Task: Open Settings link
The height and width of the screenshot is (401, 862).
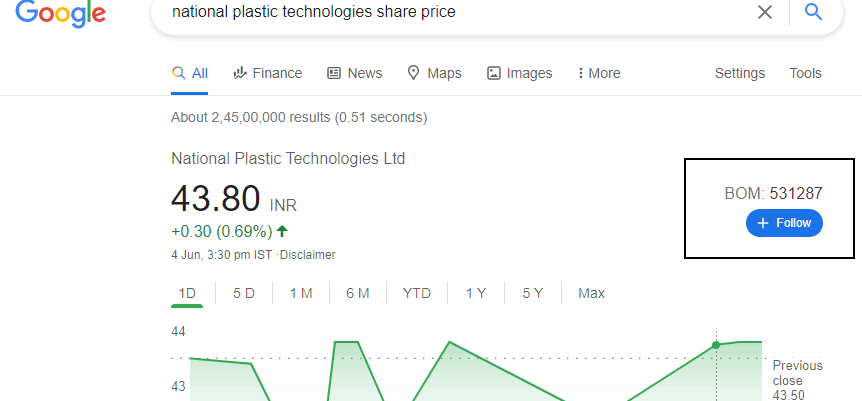Action: click(739, 73)
